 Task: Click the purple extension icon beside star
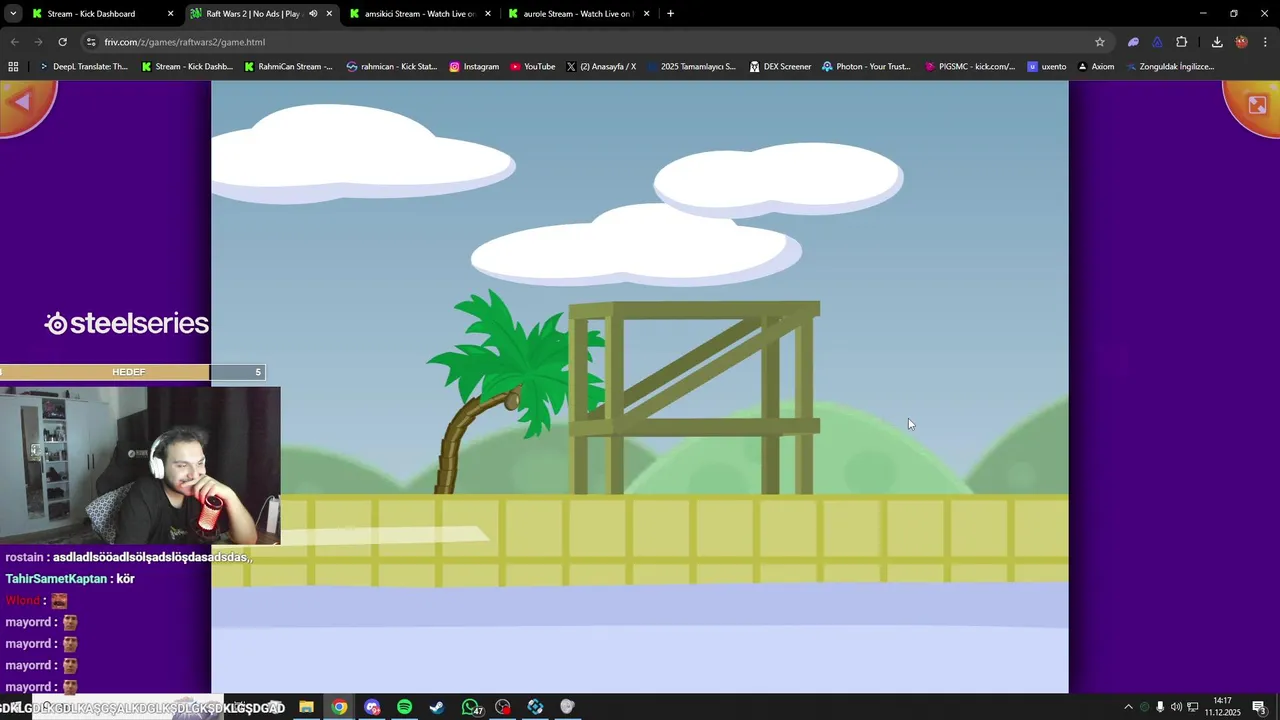pos(1133,42)
